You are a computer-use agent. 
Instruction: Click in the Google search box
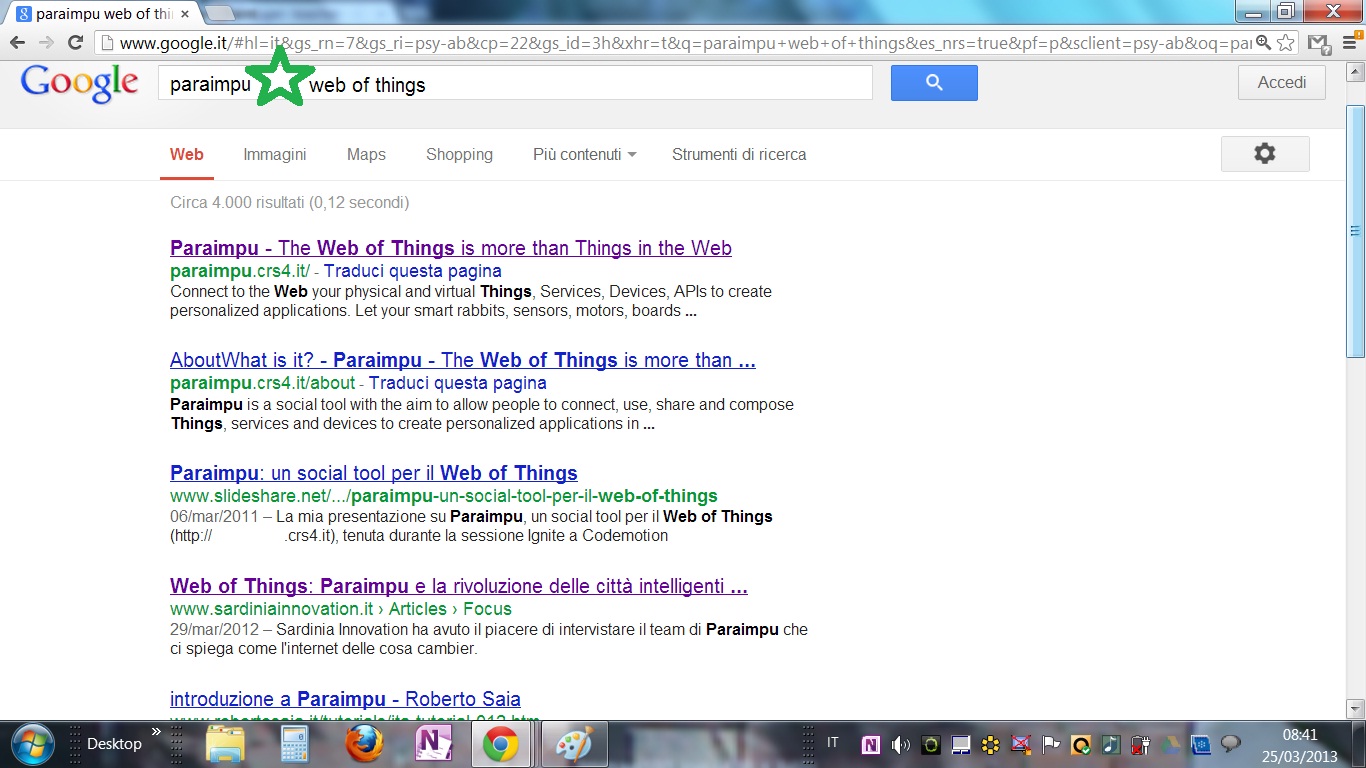(515, 83)
